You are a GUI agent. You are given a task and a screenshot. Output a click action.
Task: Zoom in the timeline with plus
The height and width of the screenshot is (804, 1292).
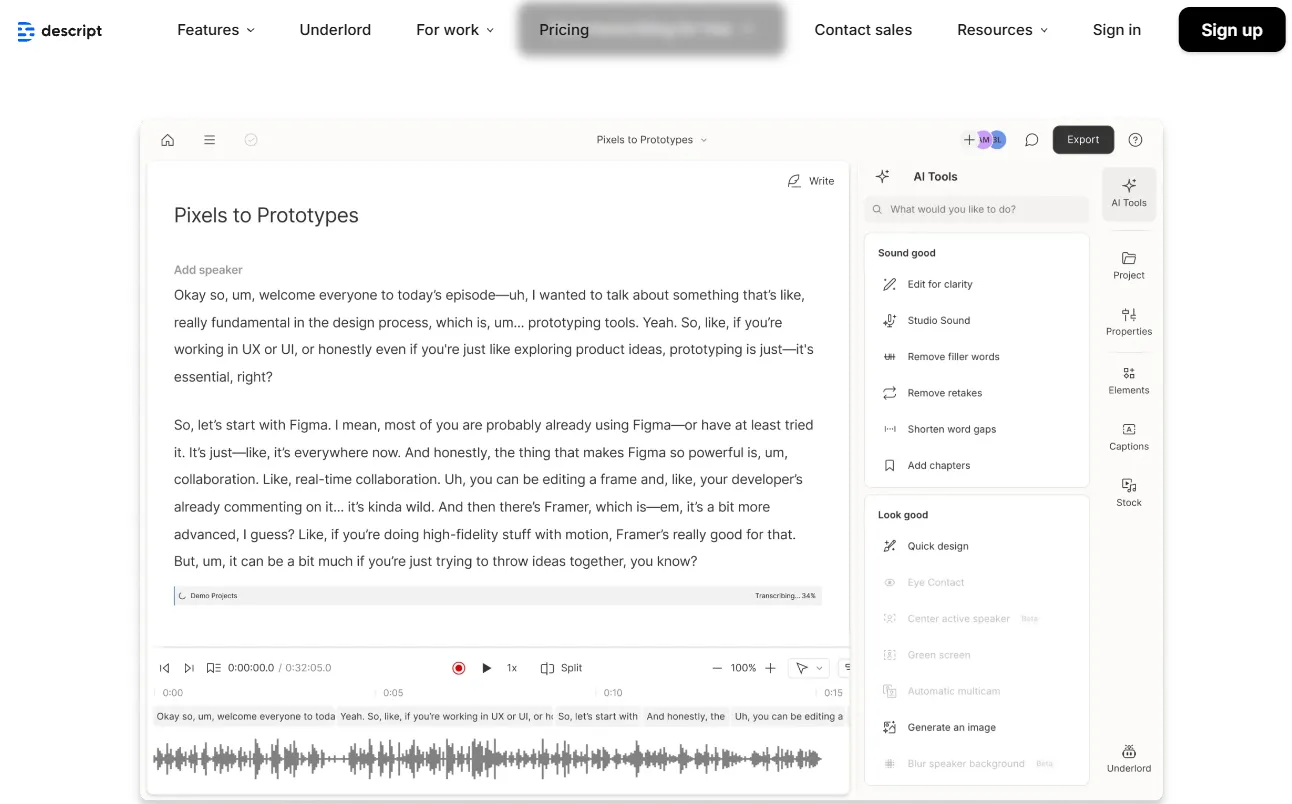(770, 668)
